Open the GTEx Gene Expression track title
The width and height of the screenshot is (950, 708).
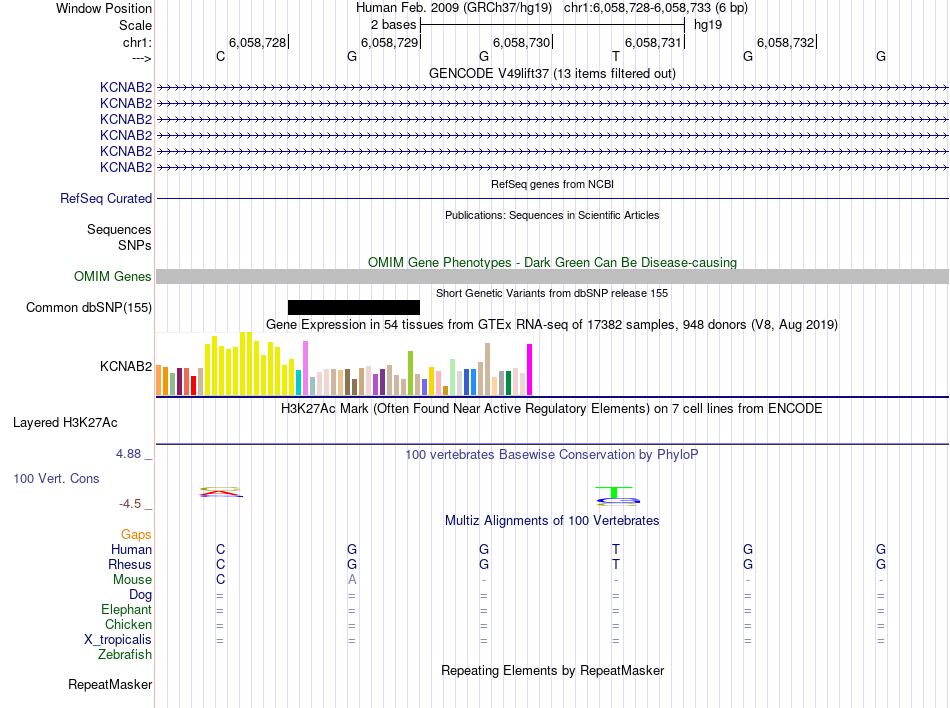pyautogui.click(x=552, y=325)
